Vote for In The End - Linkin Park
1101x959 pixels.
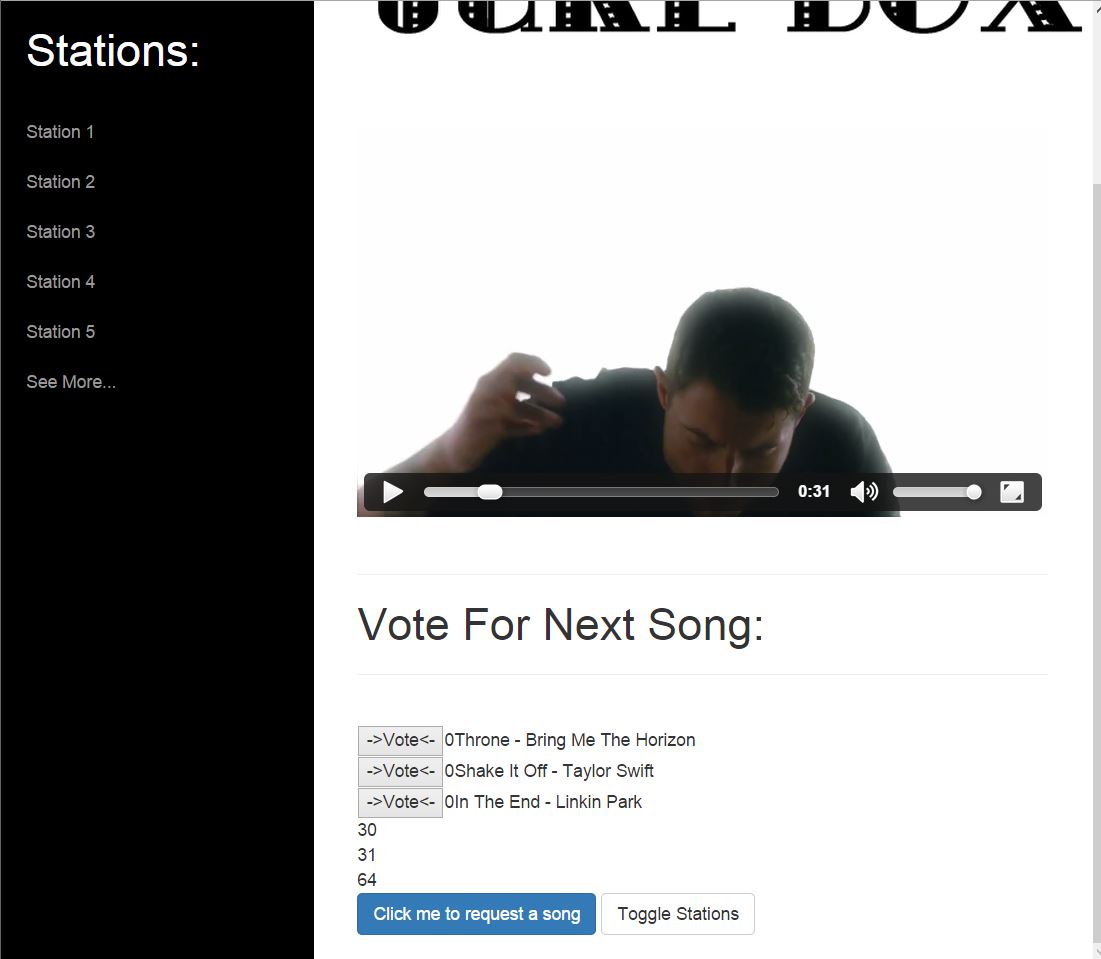[400, 802]
